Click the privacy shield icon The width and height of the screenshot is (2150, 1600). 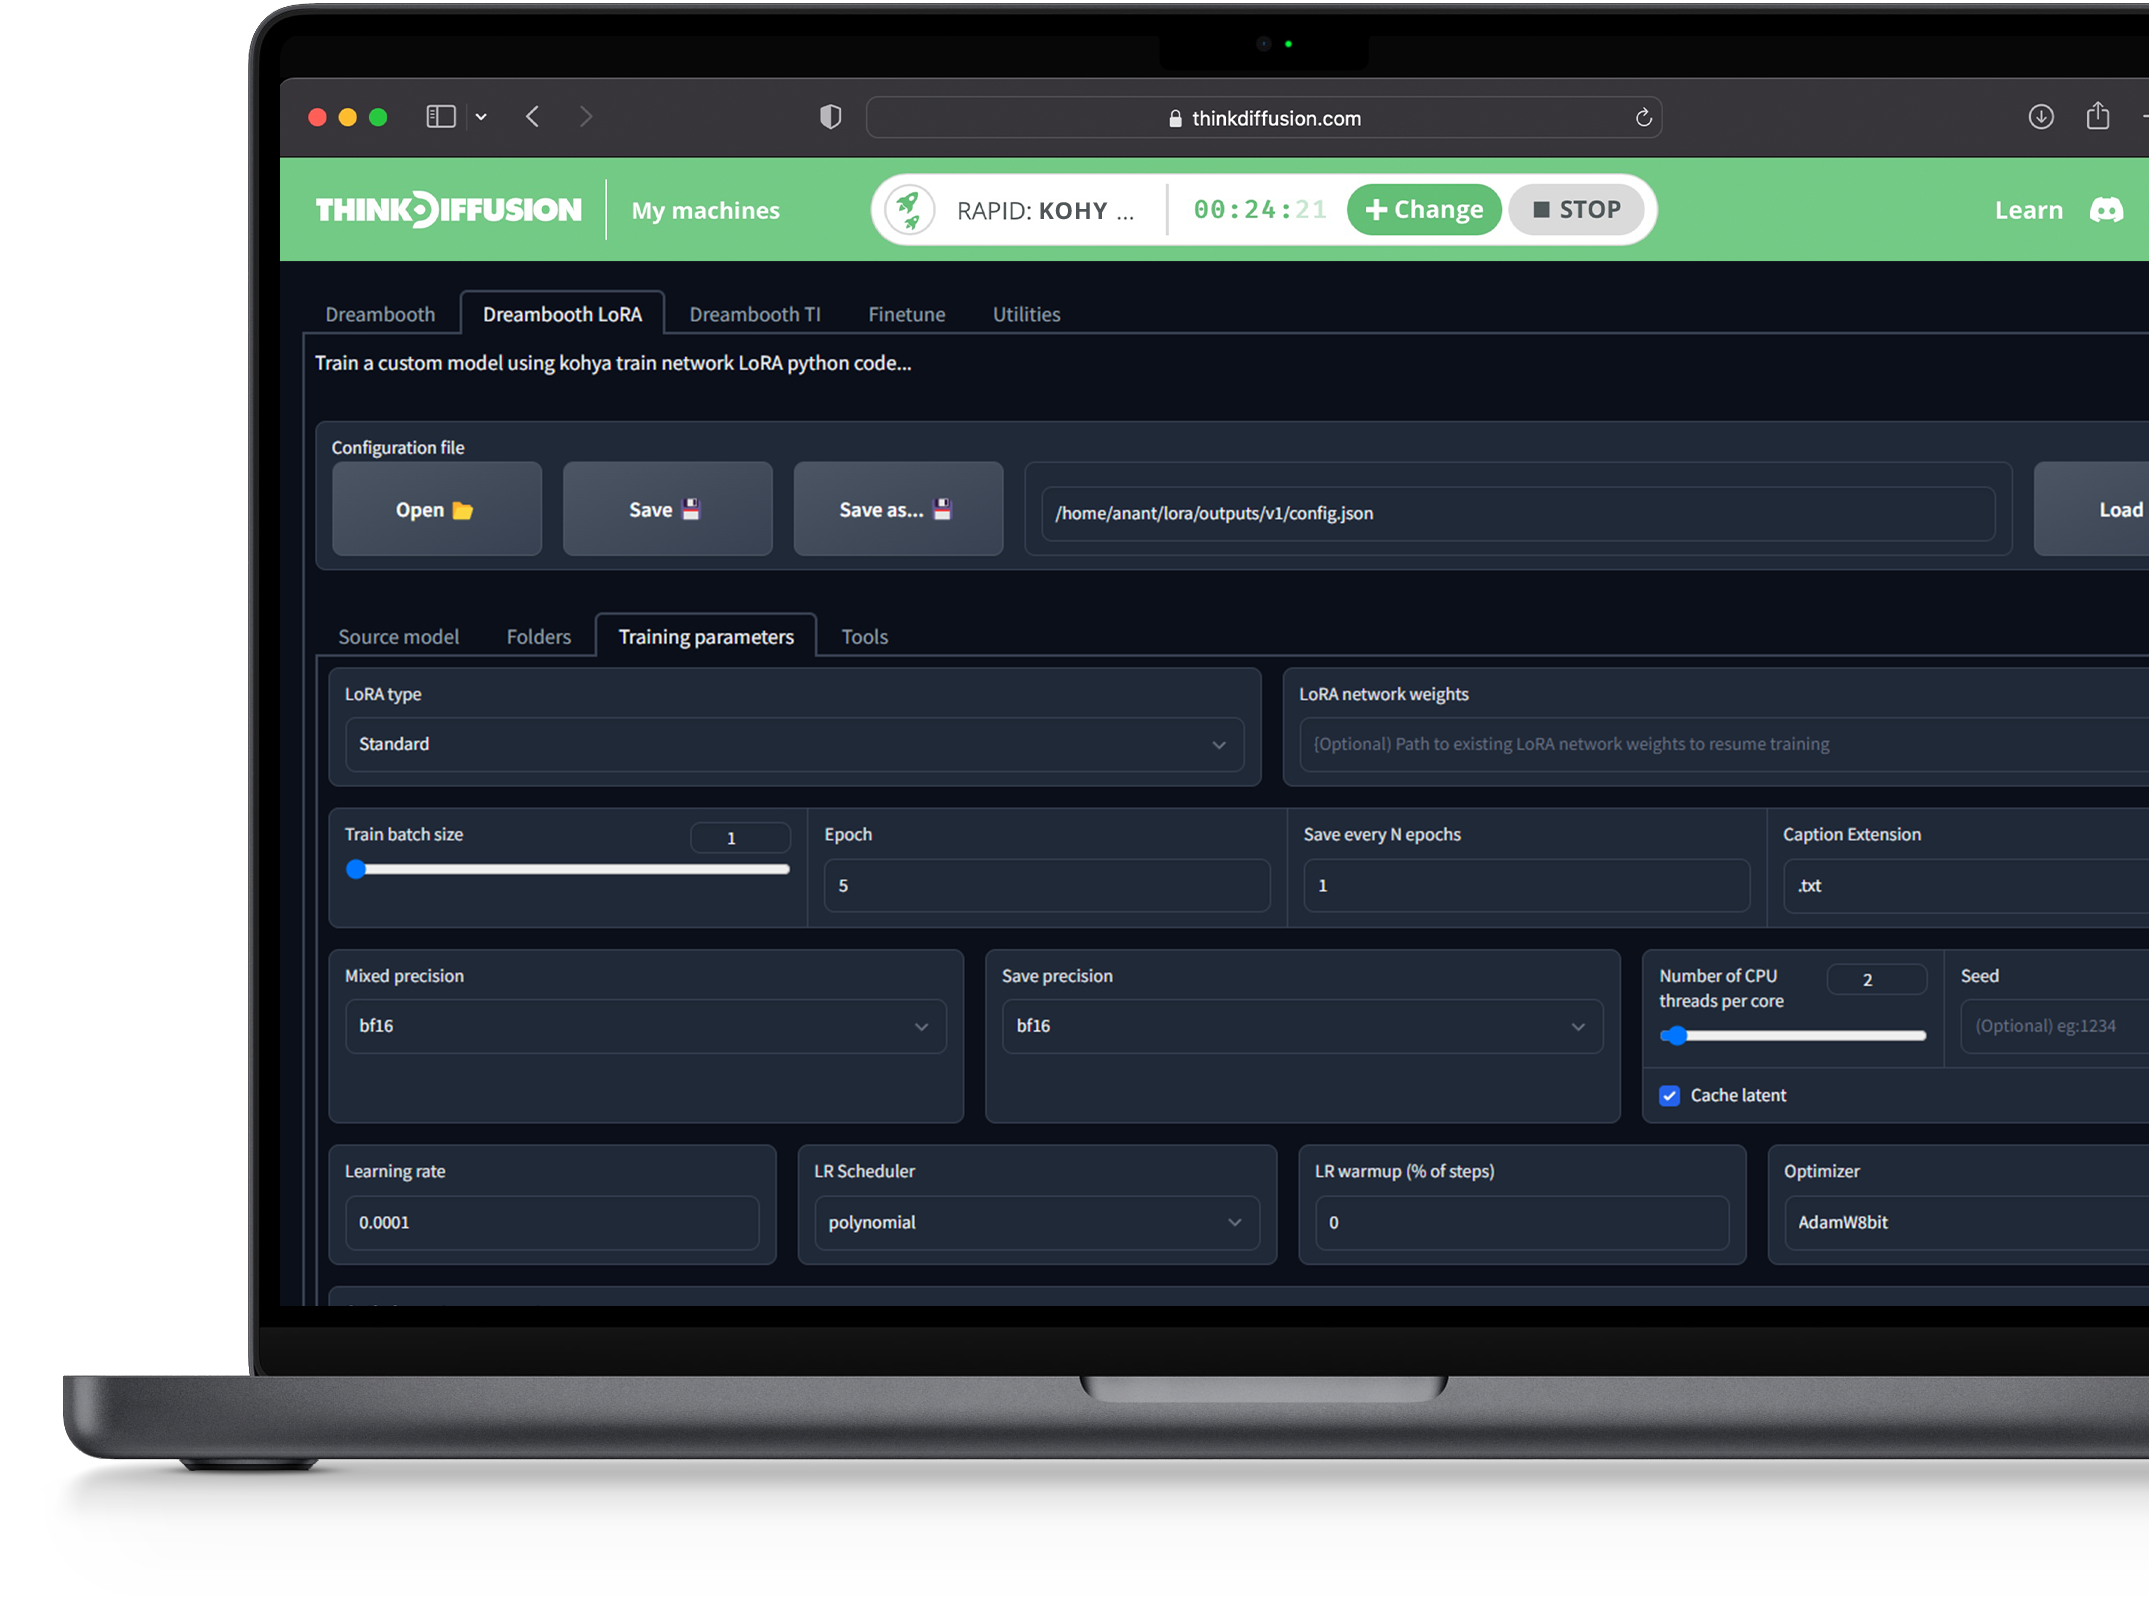830,117
